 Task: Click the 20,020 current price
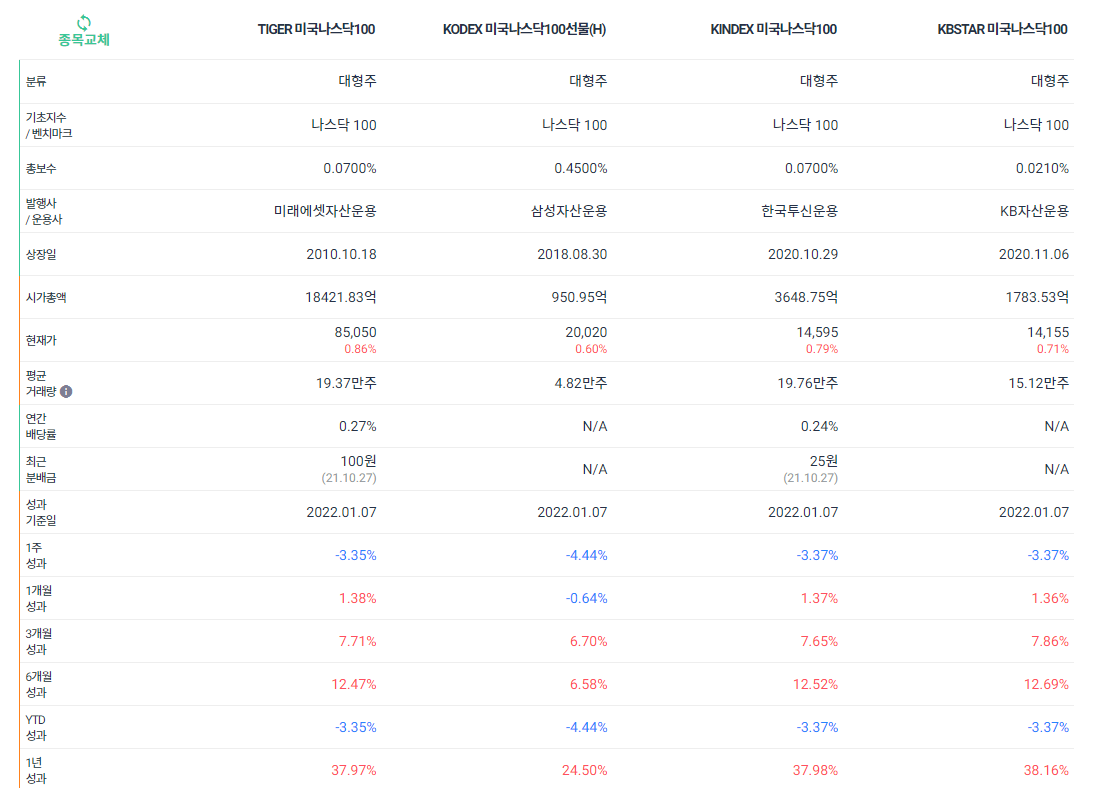pyautogui.click(x=586, y=332)
